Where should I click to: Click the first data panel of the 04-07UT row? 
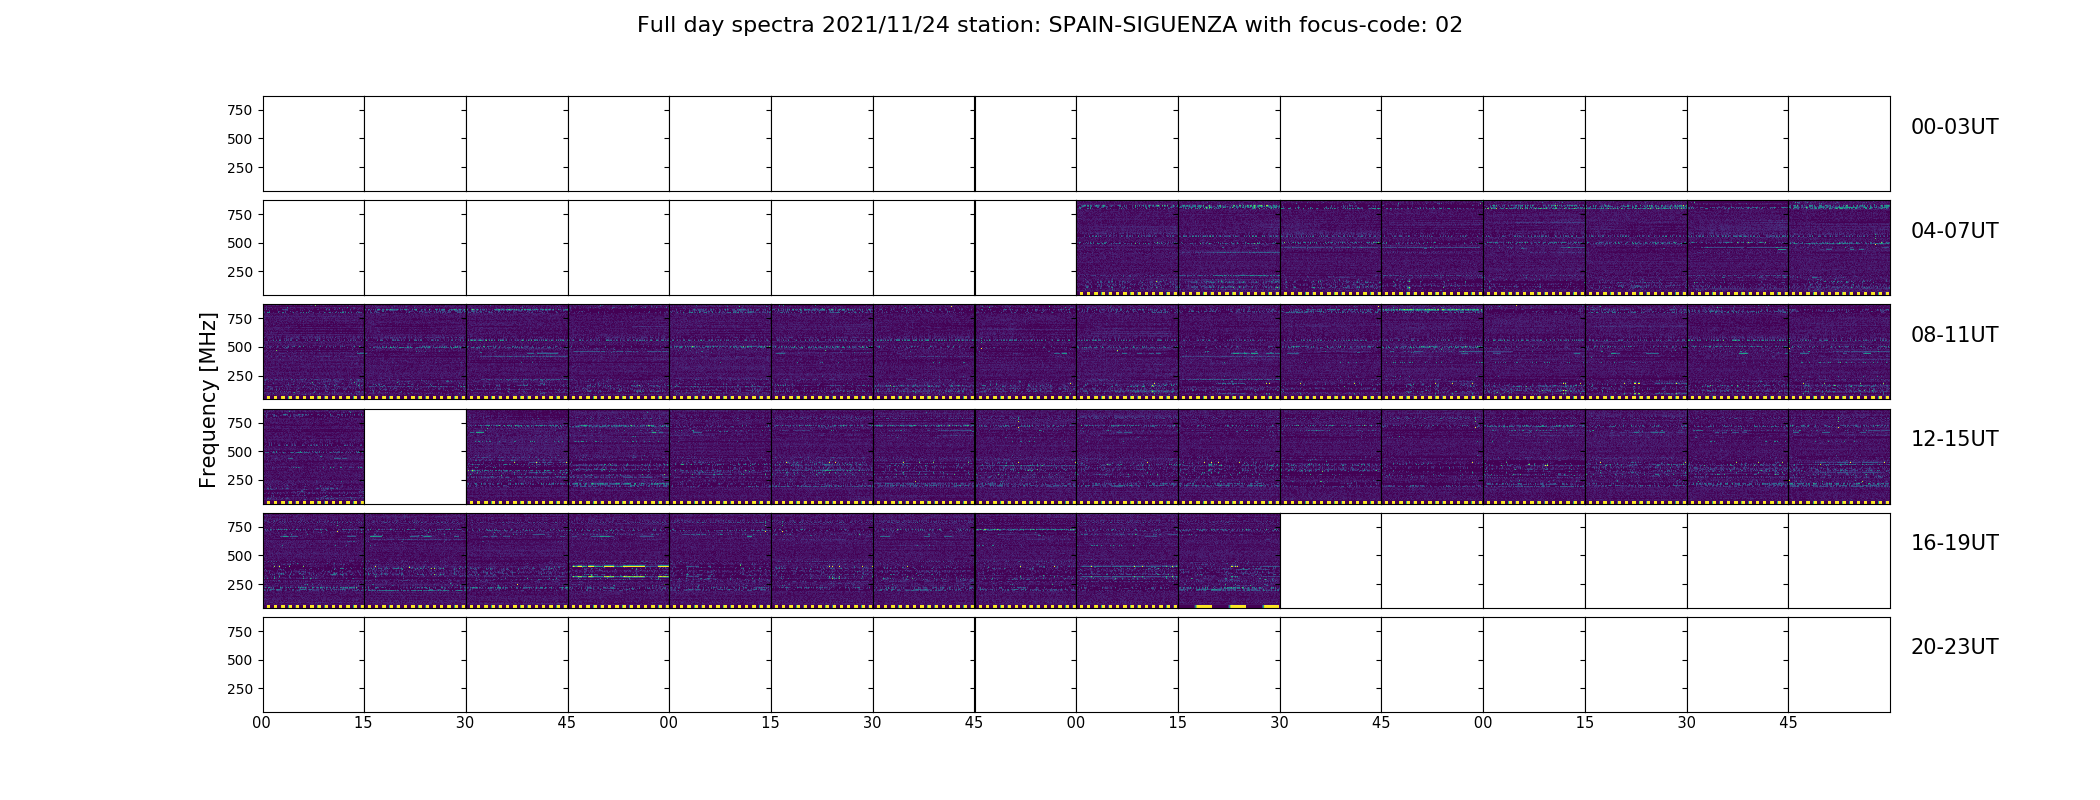1127,247
